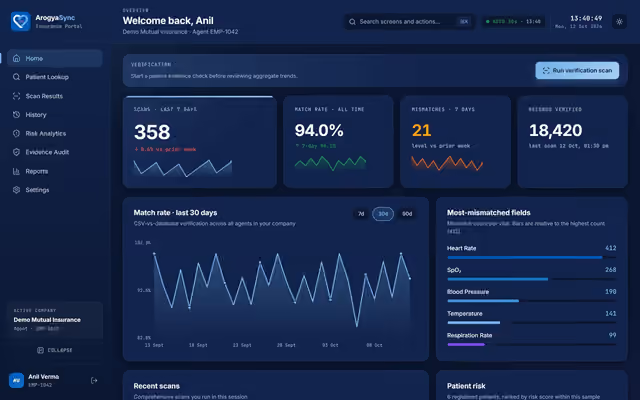Select the 7d range
The image size is (640, 400).
tap(361, 214)
